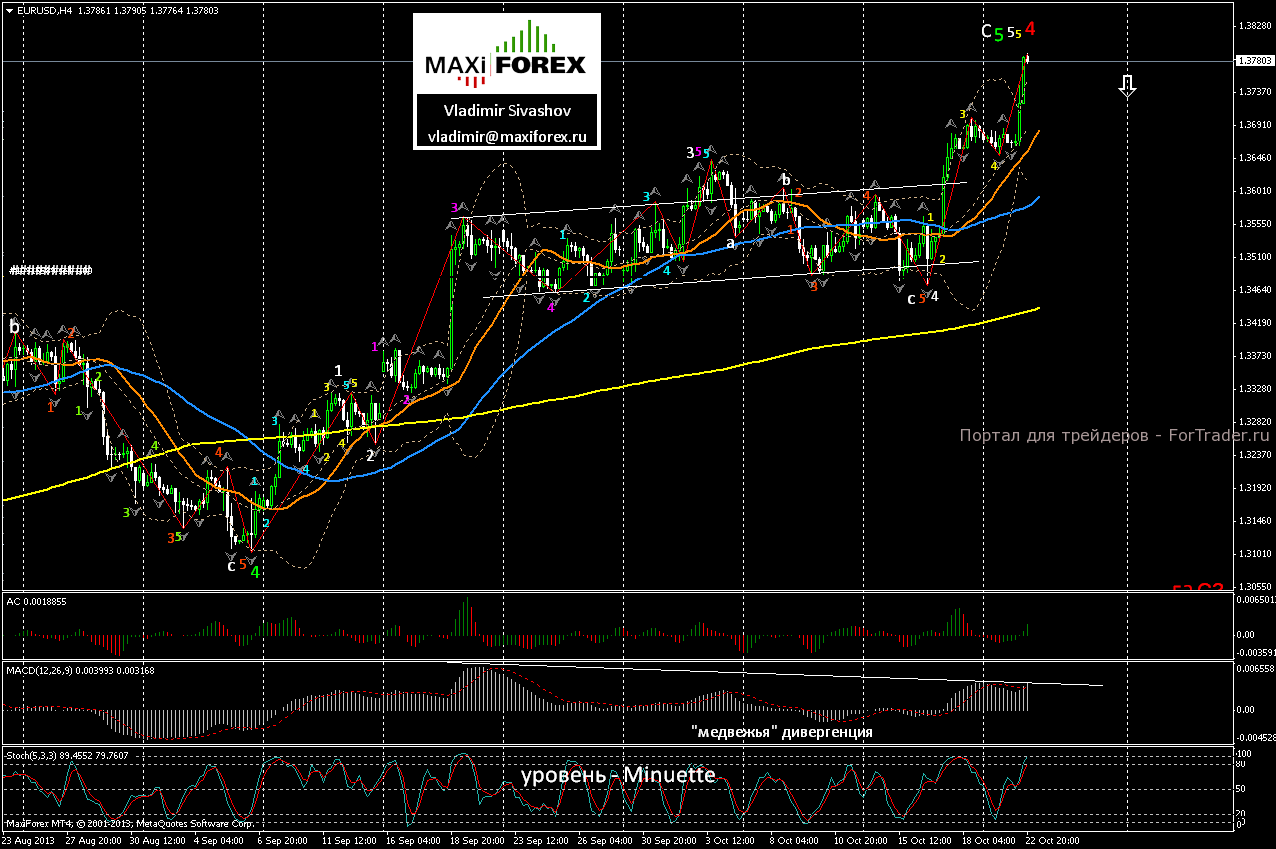Select the white divergence trendline over MACD
This screenshot has height=849, width=1276.
[x=775, y=673]
